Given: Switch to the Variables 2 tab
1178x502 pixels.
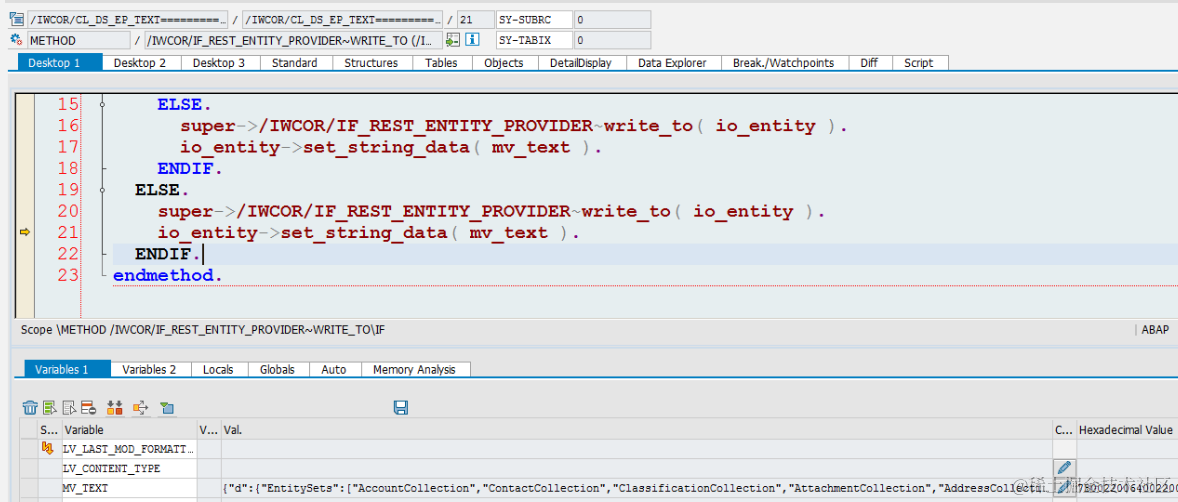Looking at the screenshot, I should tap(149, 369).
